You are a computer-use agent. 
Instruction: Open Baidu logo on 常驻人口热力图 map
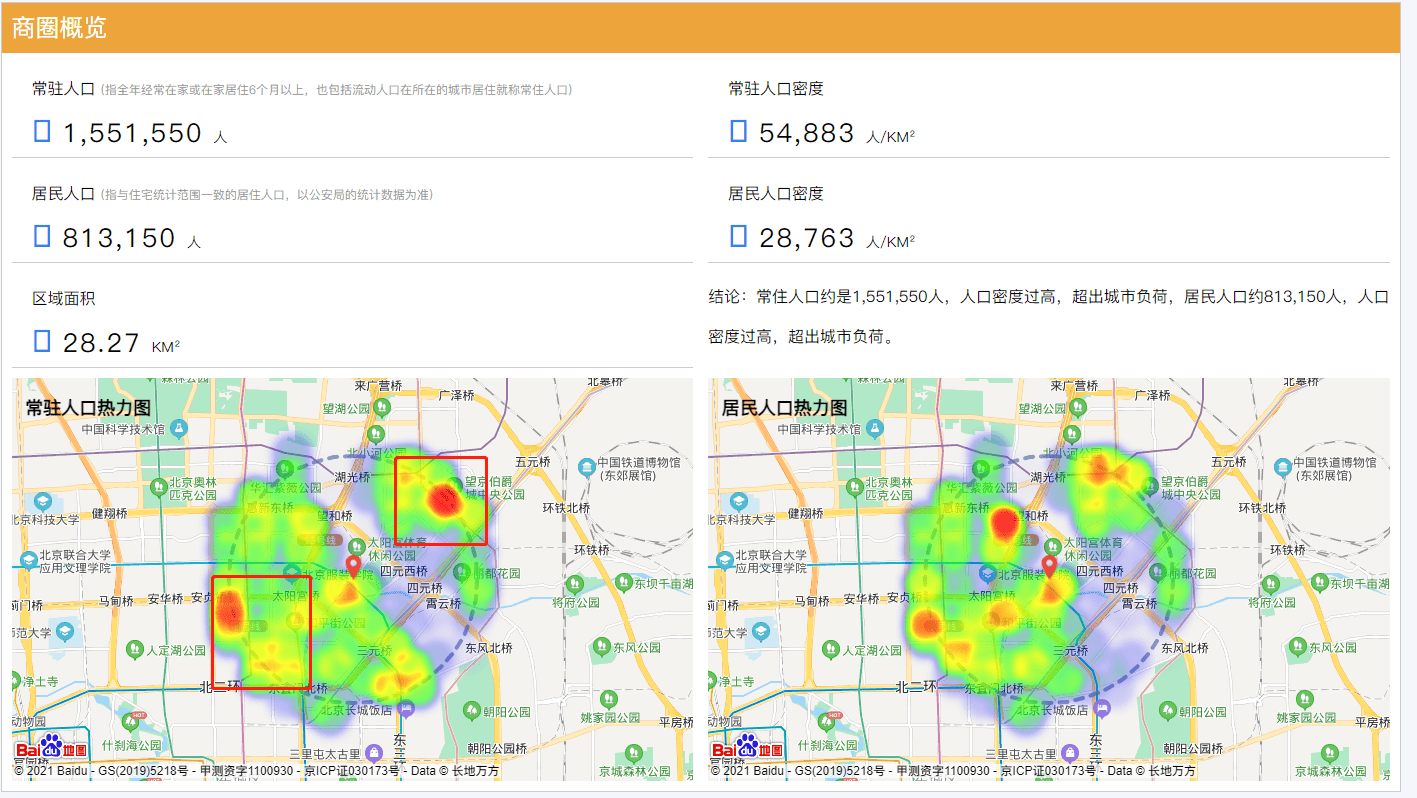[x=51, y=748]
